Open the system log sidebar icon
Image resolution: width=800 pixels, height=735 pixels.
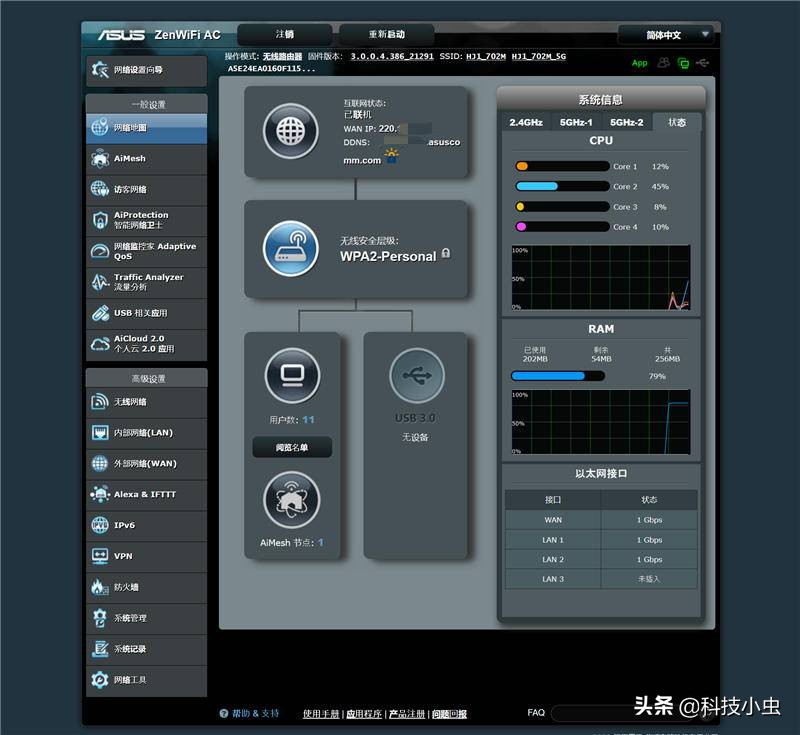pos(100,649)
